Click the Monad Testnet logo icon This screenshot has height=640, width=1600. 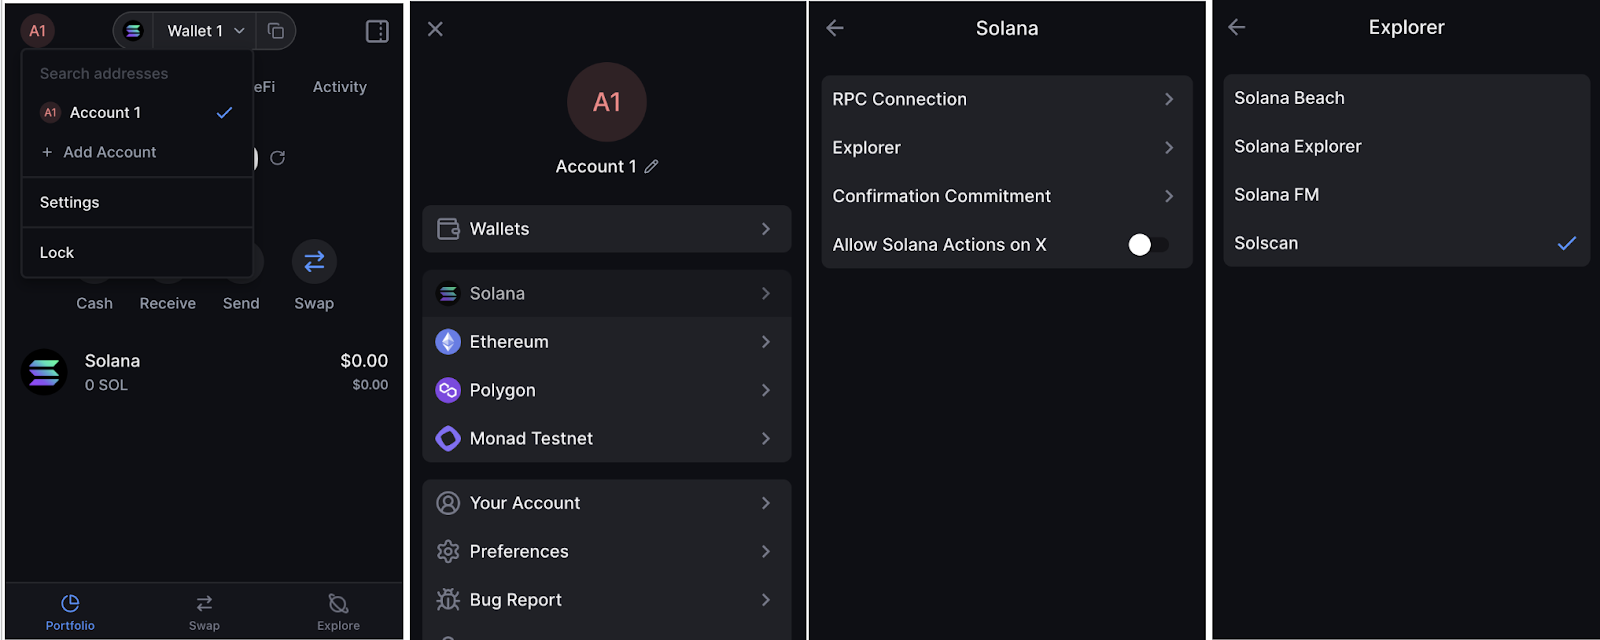[448, 438]
